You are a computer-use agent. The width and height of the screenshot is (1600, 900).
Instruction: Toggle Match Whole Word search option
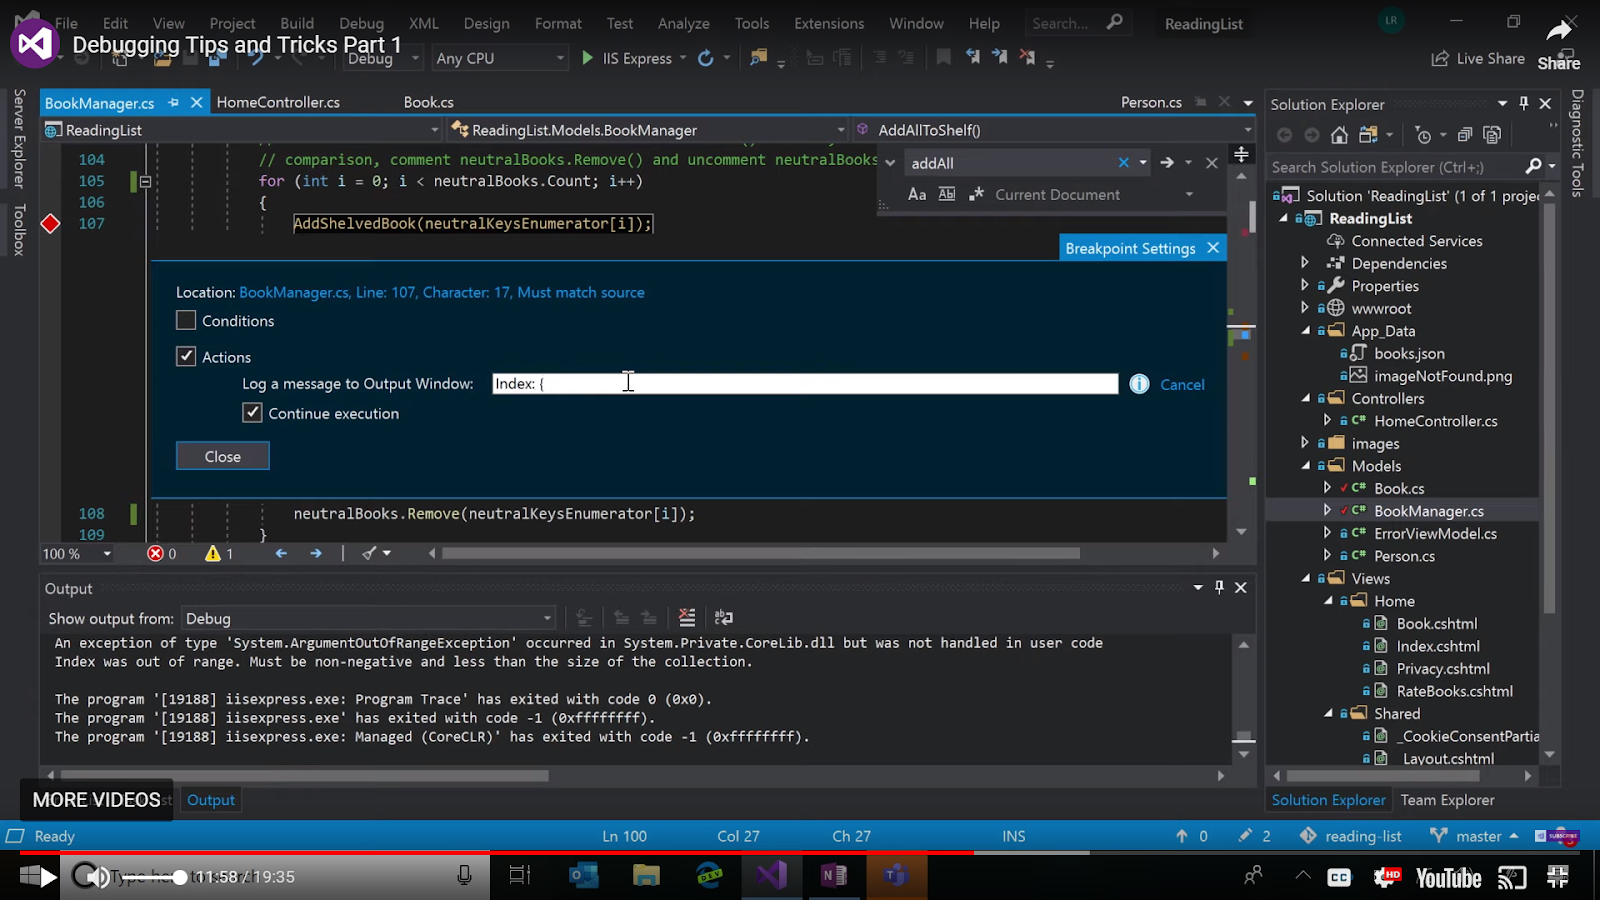tap(946, 194)
